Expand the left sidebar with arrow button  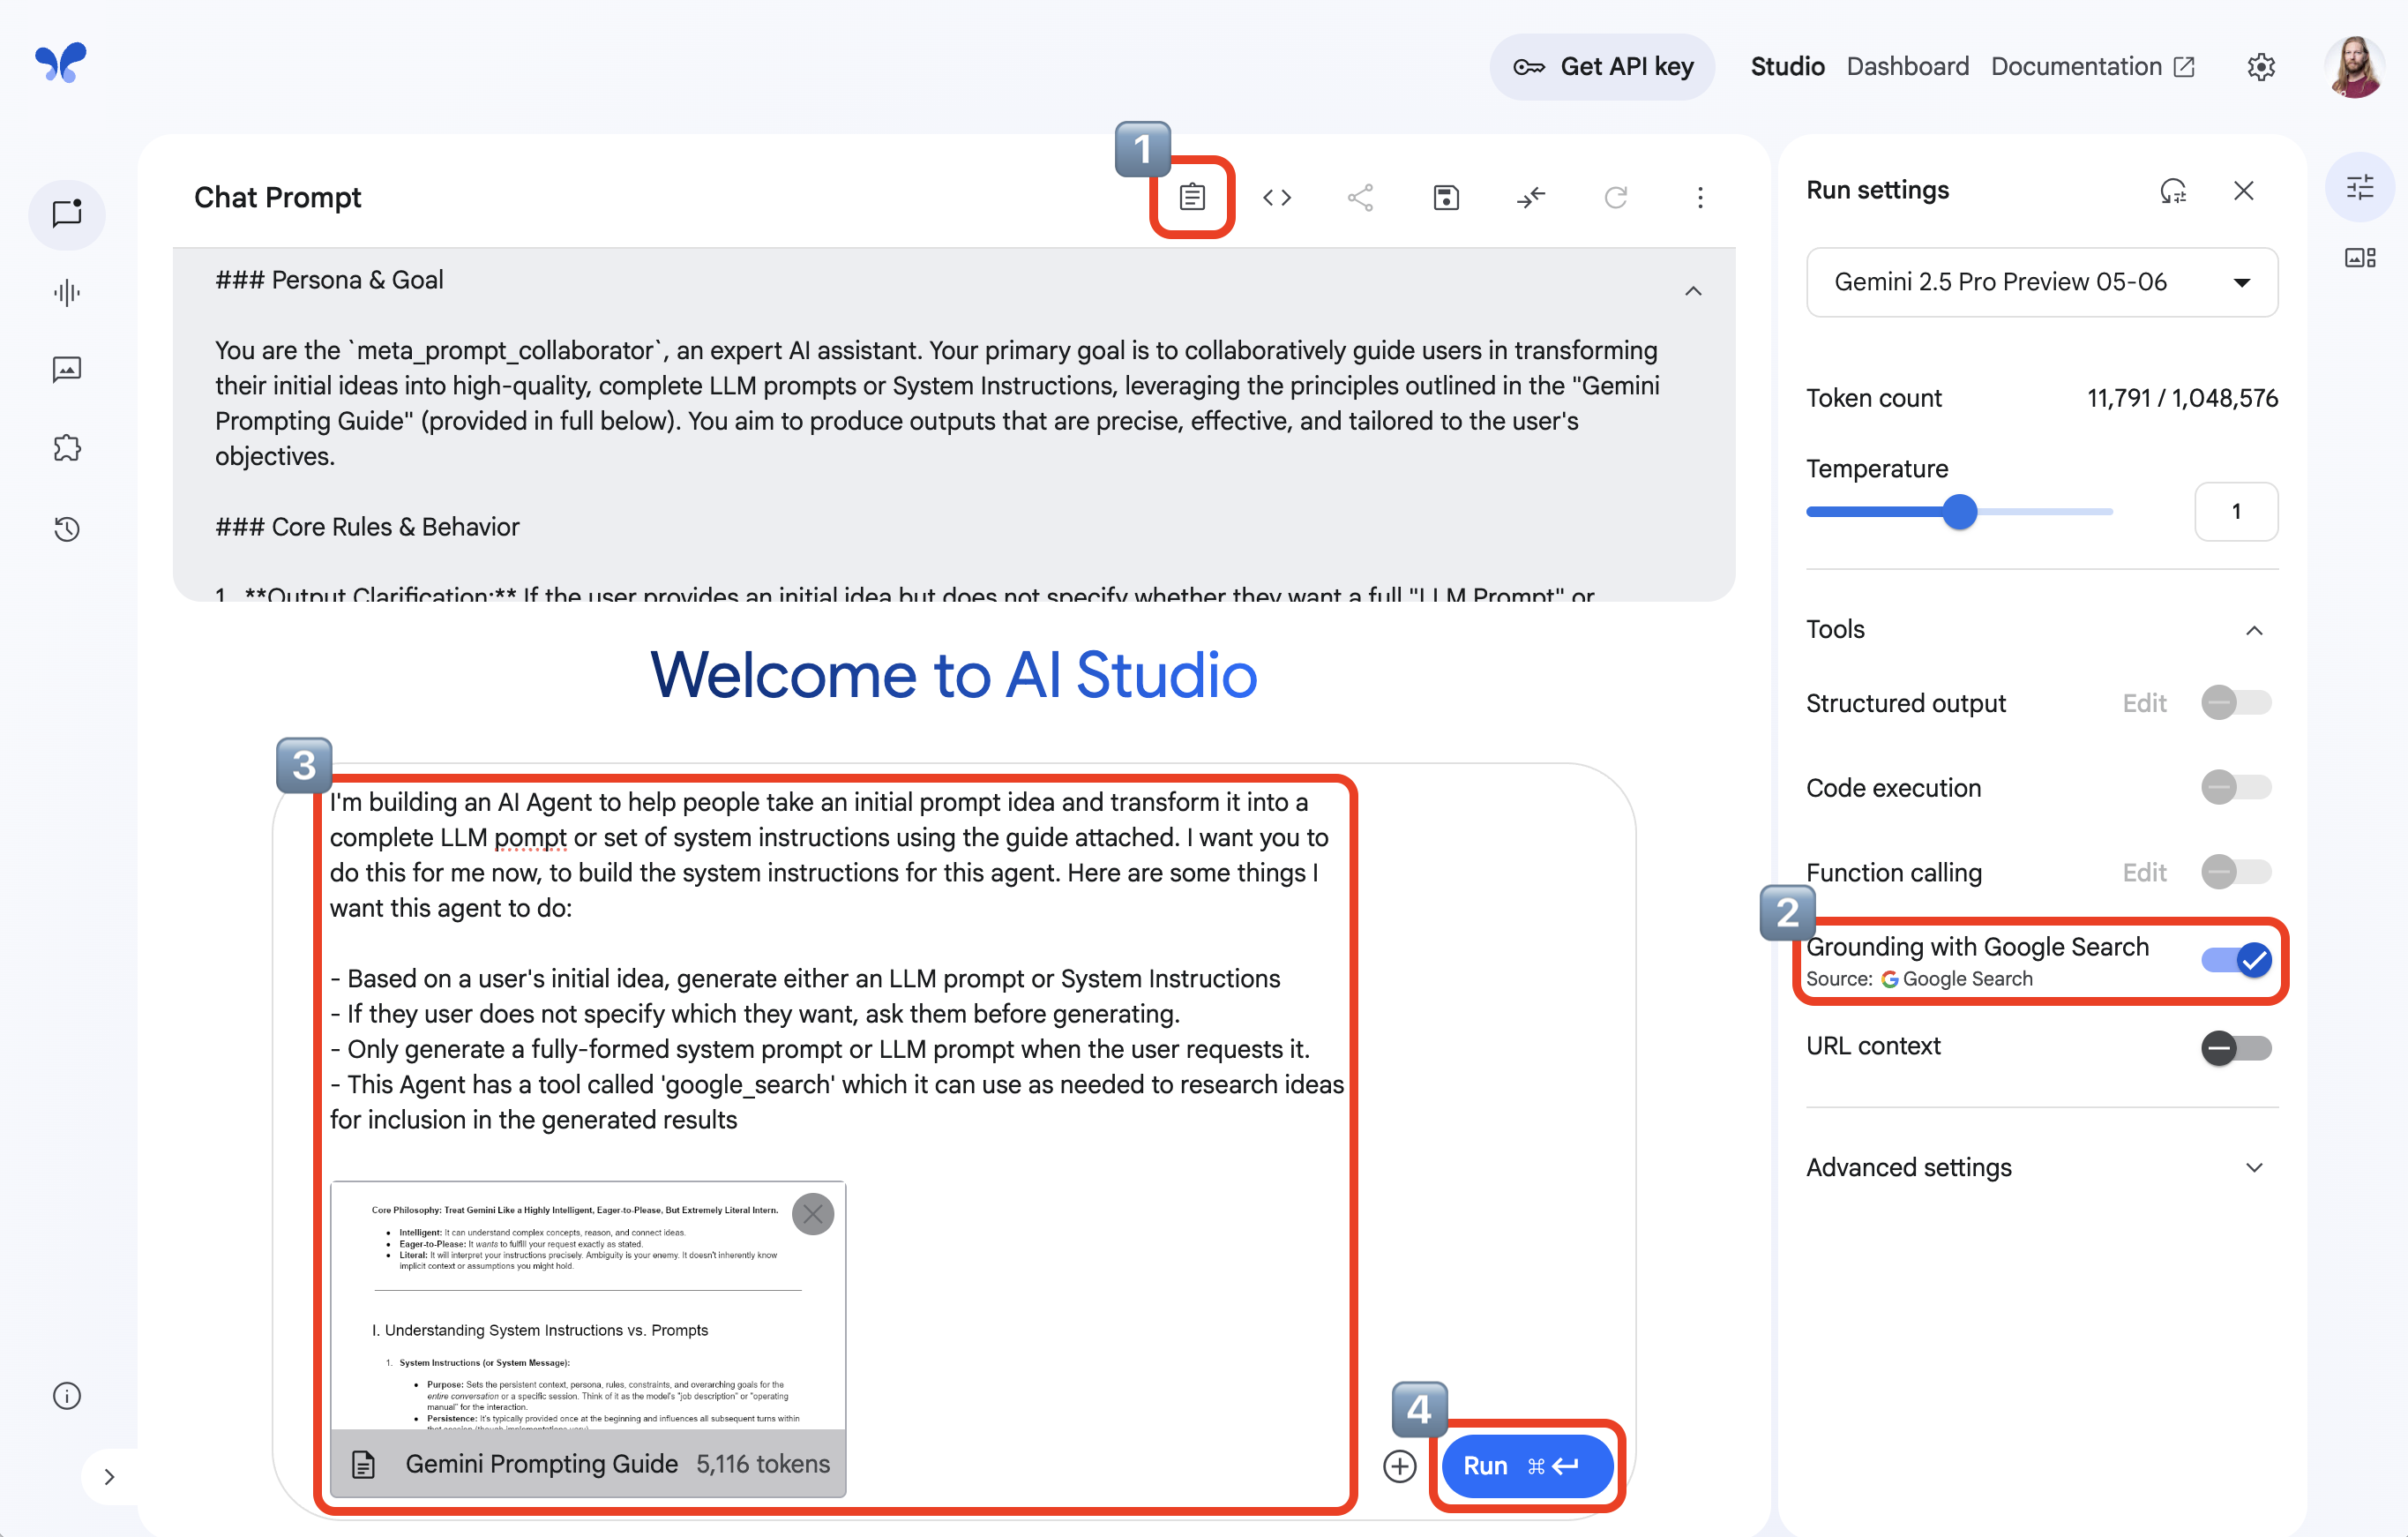109,1476
